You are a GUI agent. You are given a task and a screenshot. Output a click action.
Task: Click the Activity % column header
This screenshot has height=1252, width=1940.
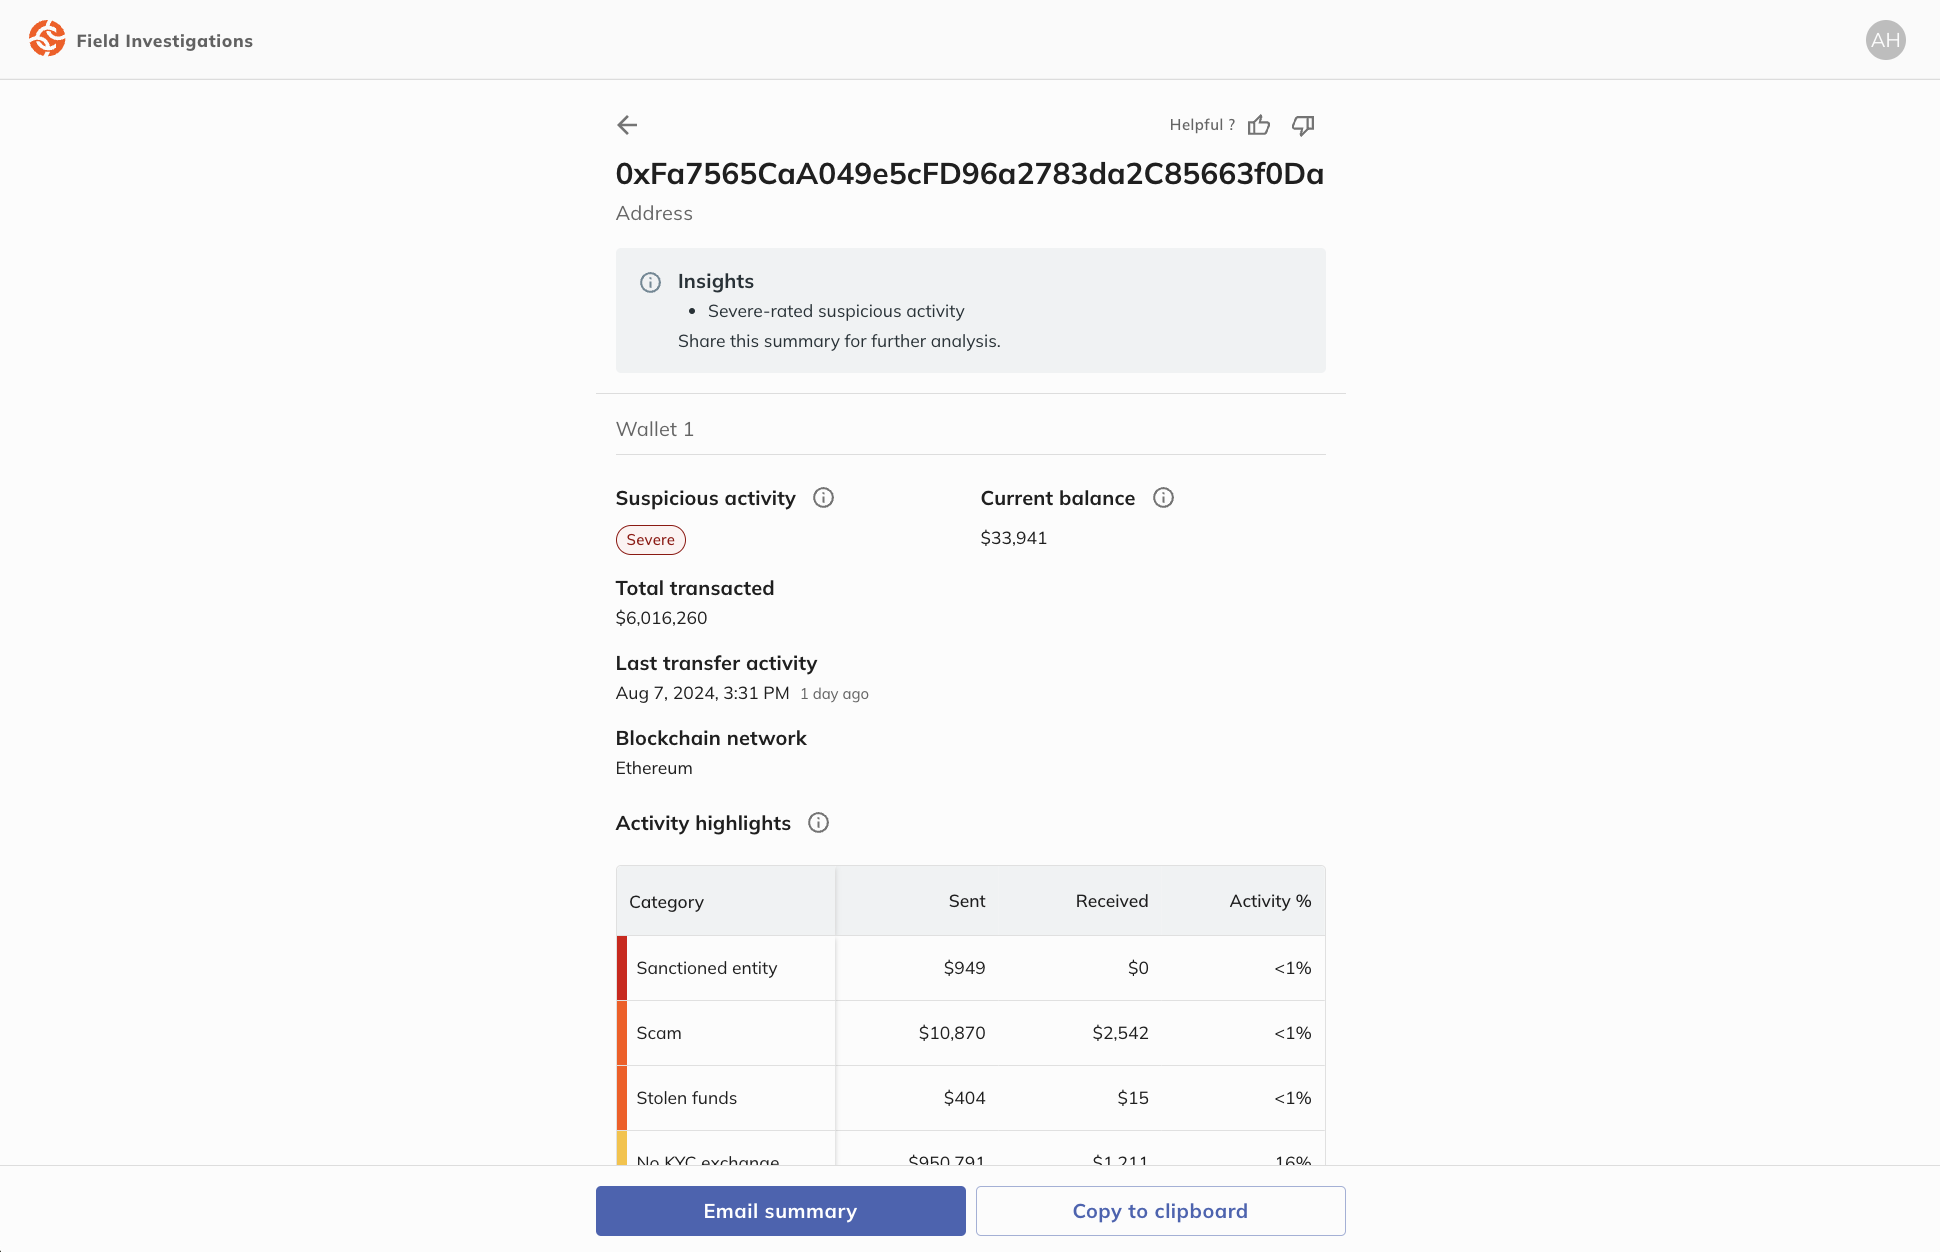tap(1269, 901)
